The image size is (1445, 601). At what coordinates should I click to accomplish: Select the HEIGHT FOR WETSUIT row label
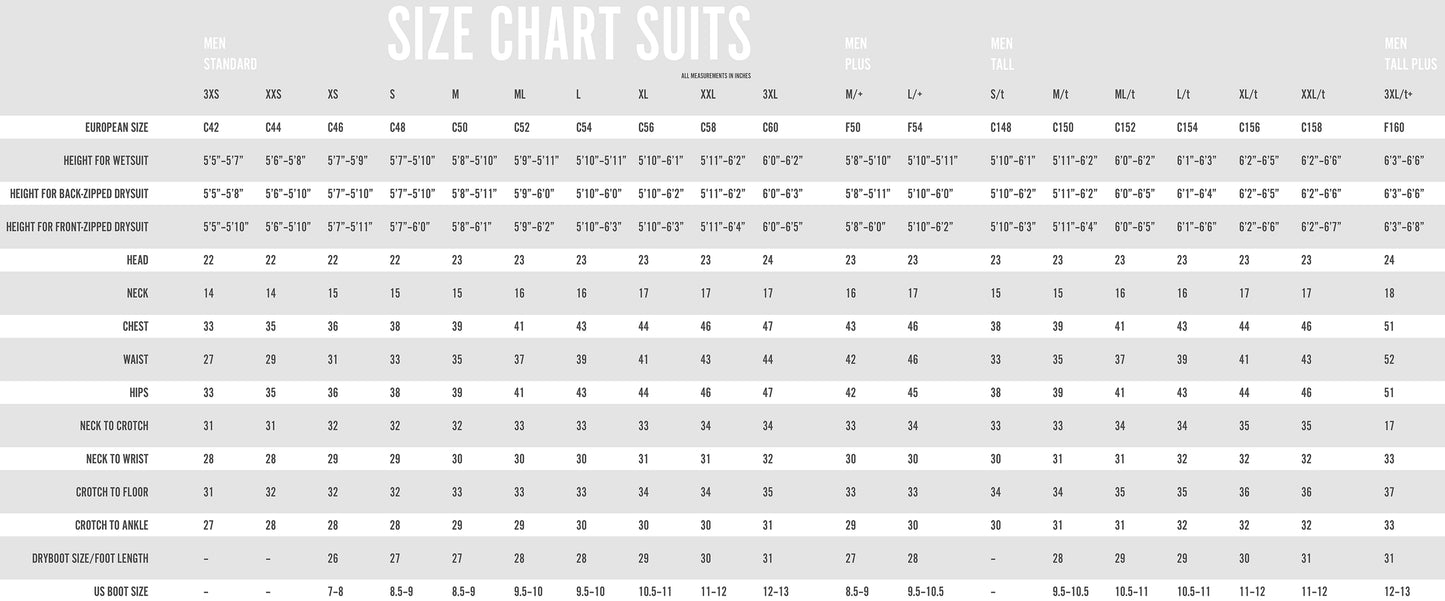coord(103,160)
